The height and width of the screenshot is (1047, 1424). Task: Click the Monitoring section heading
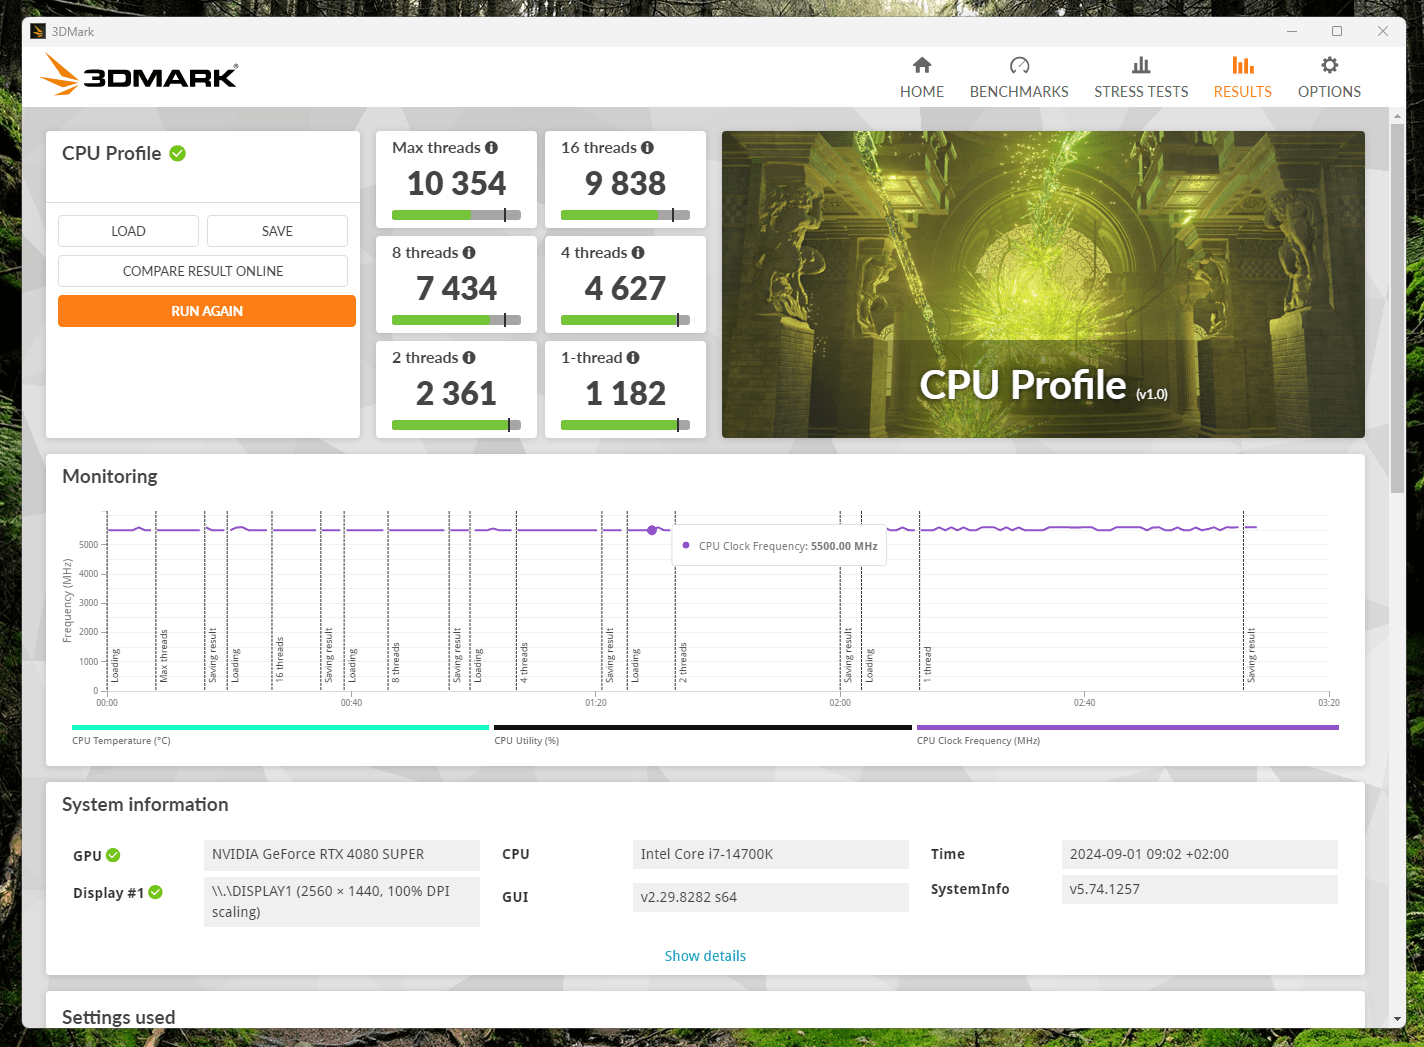click(110, 477)
